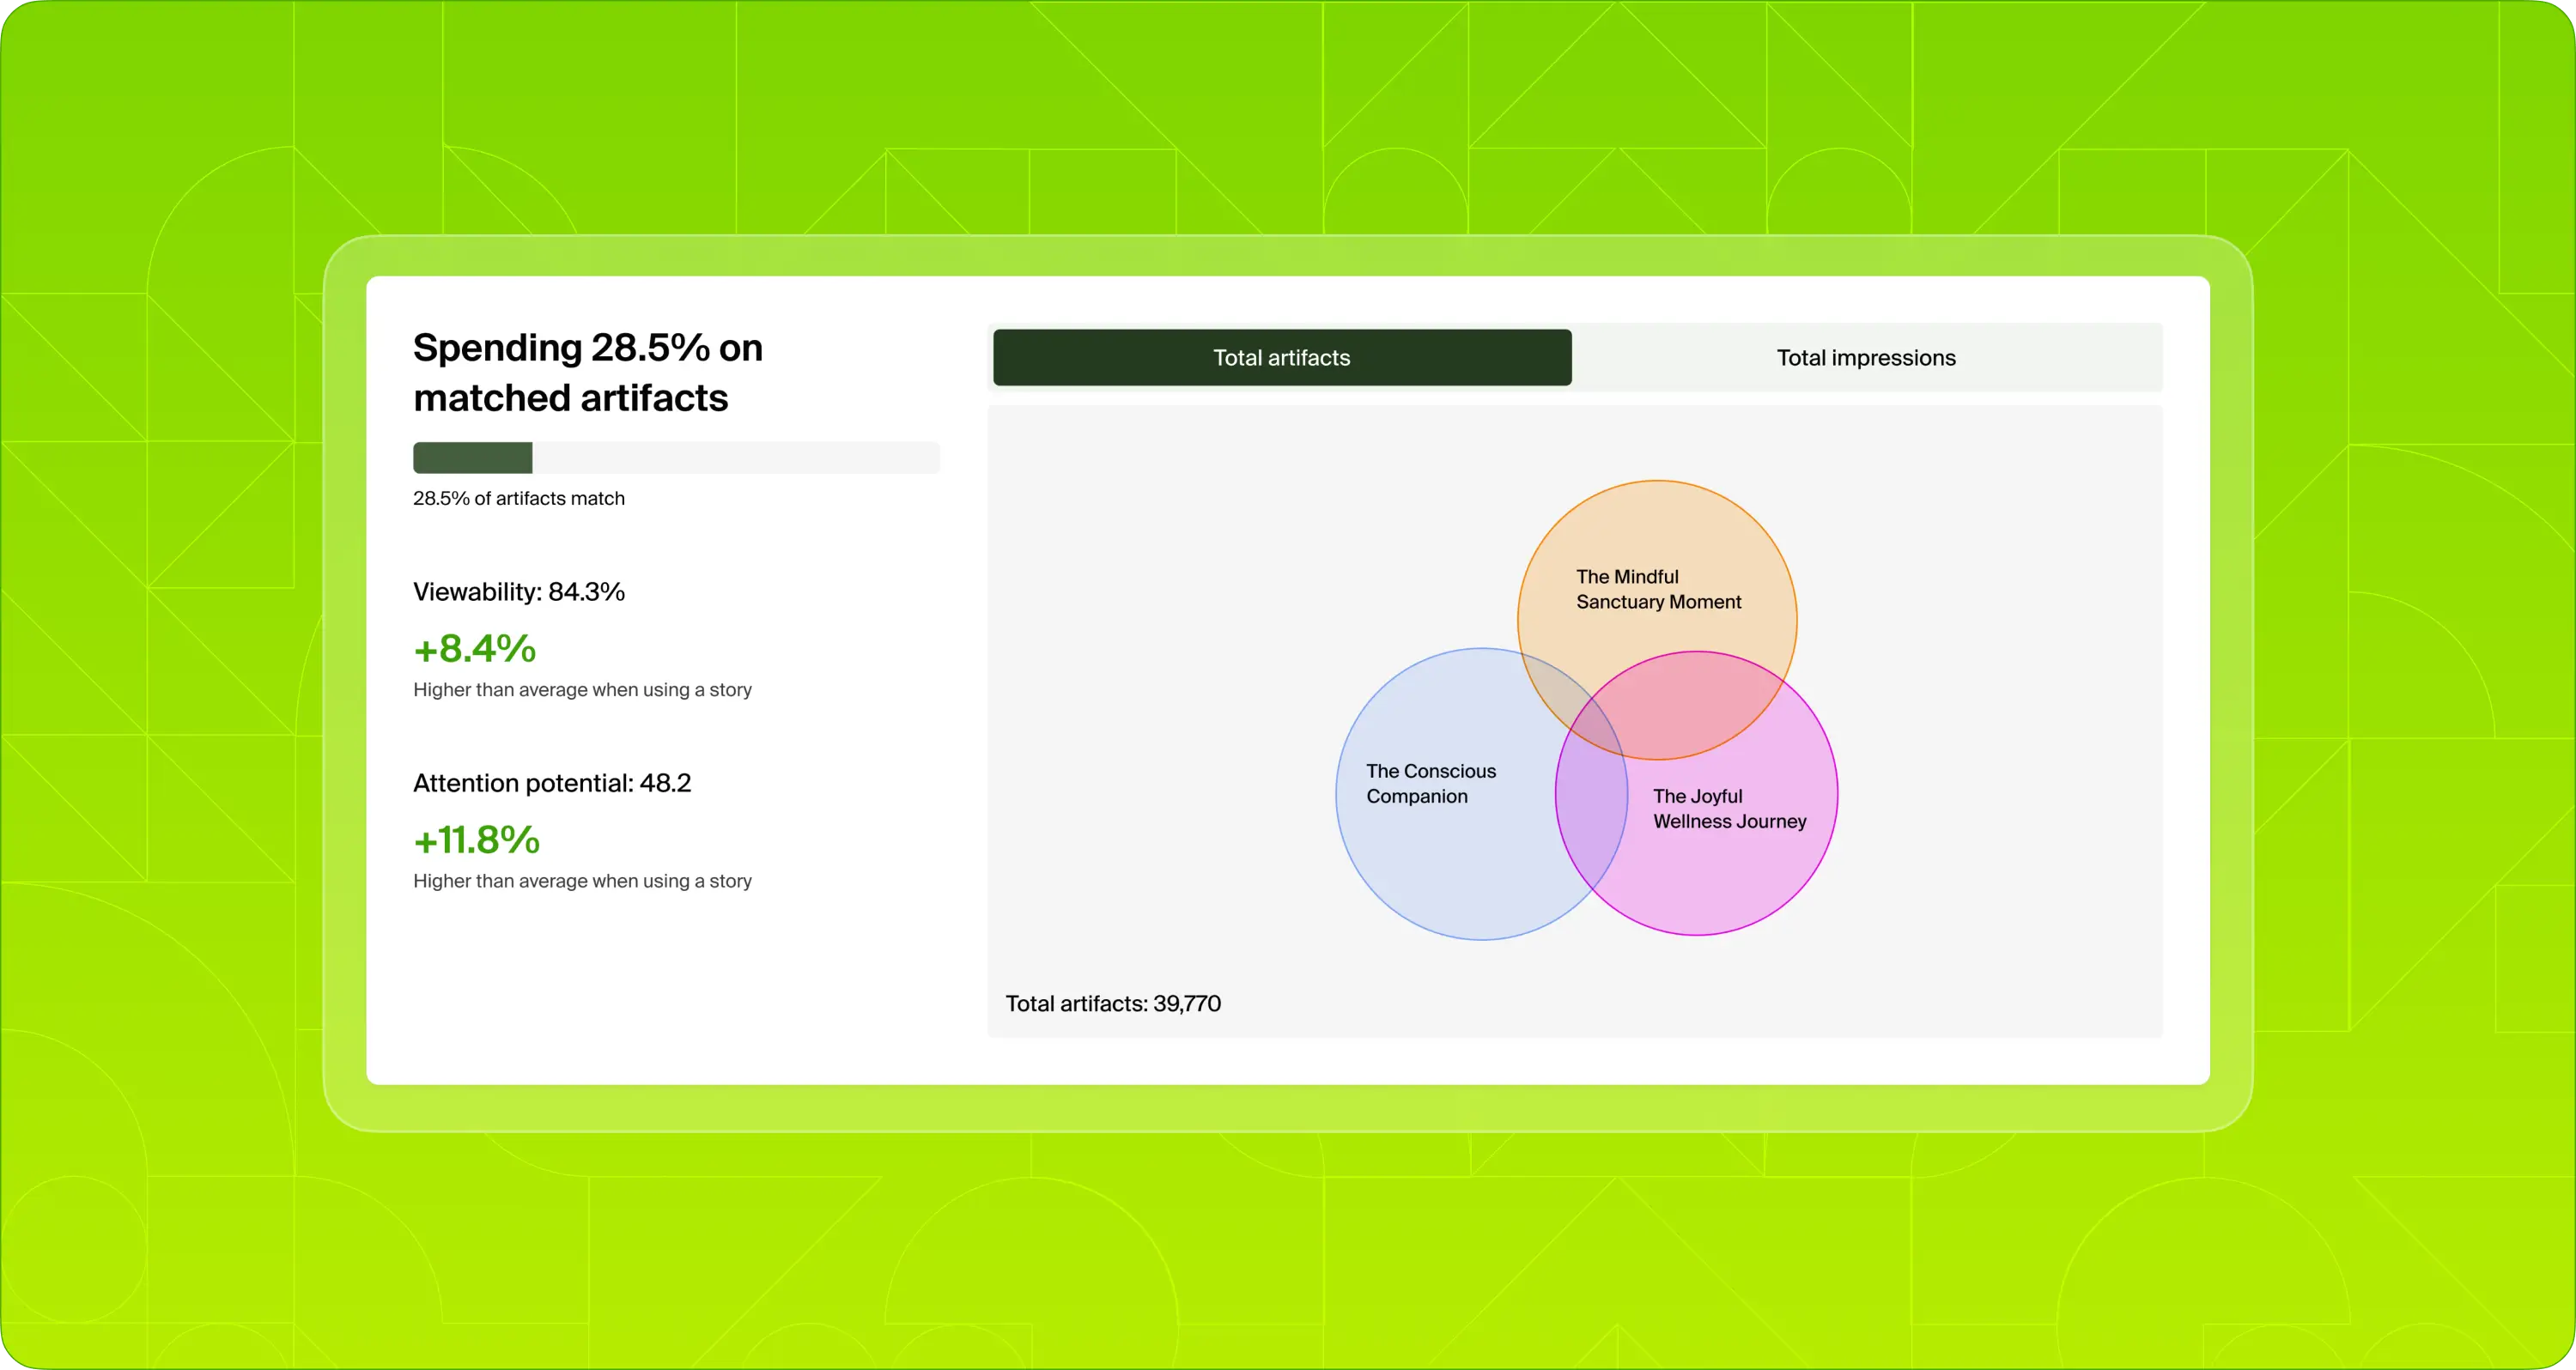
Task: Select the Total artifacts tab
Action: [1281, 357]
